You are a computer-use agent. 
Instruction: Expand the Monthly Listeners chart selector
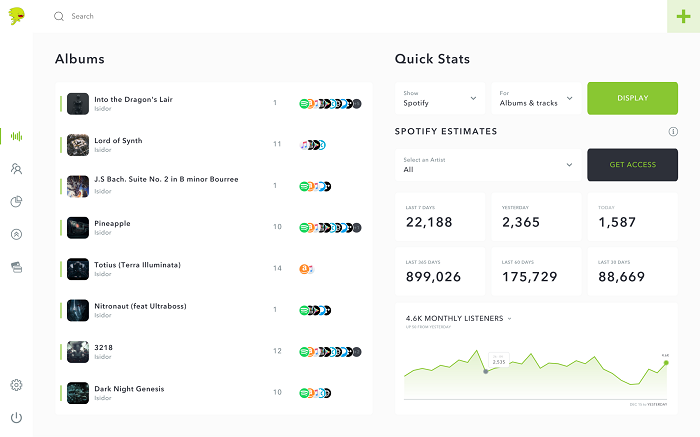tap(509, 318)
